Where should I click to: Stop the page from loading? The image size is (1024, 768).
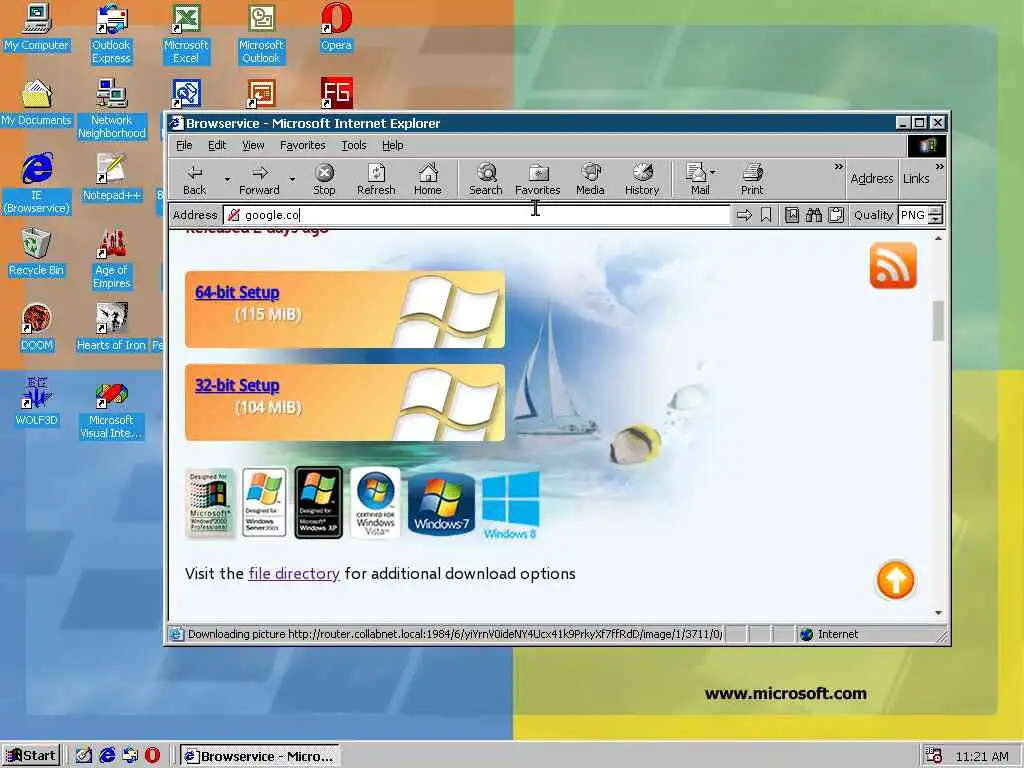pos(324,180)
